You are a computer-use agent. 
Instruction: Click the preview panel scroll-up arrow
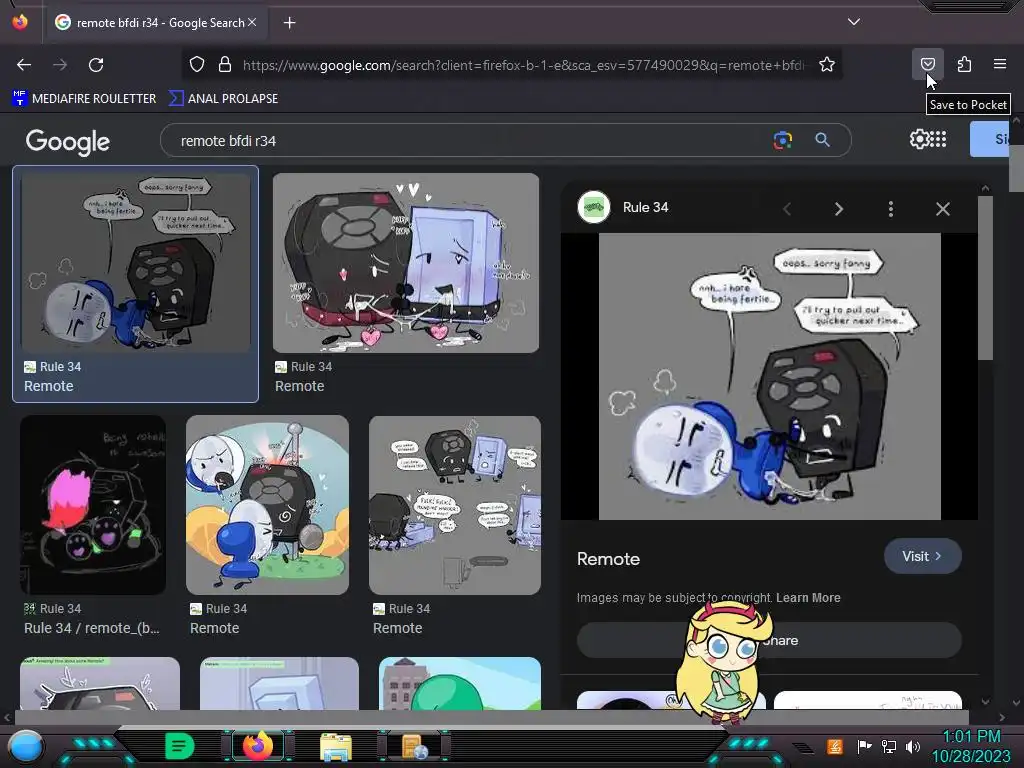985,188
